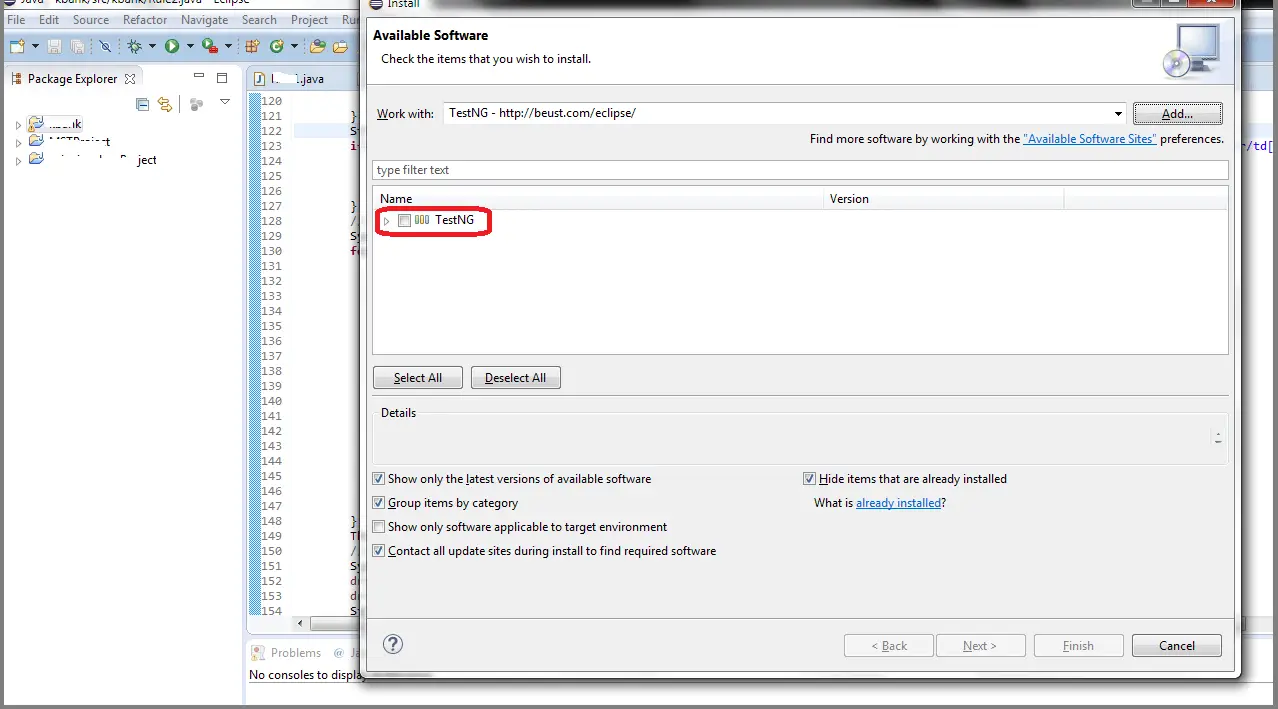Click the Package Explorer tab icon
The width and height of the screenshot is (1278, 709).
[17, 79]
